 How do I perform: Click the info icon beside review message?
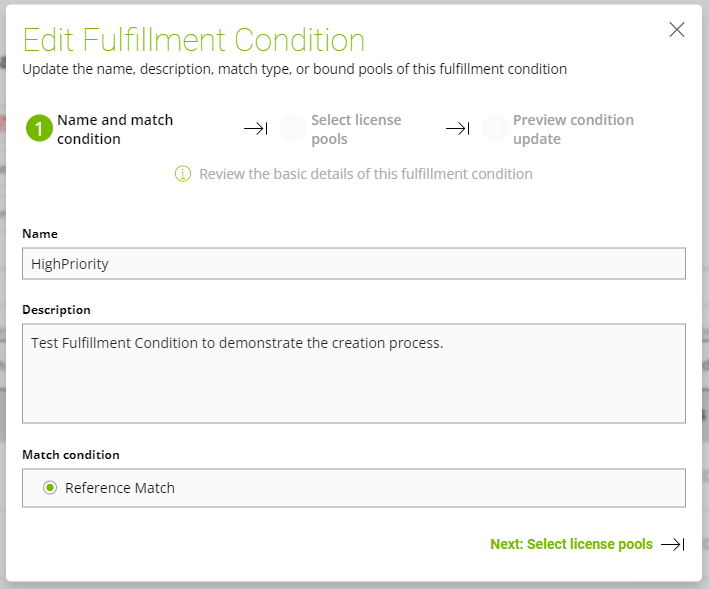(x=183, y=174)
